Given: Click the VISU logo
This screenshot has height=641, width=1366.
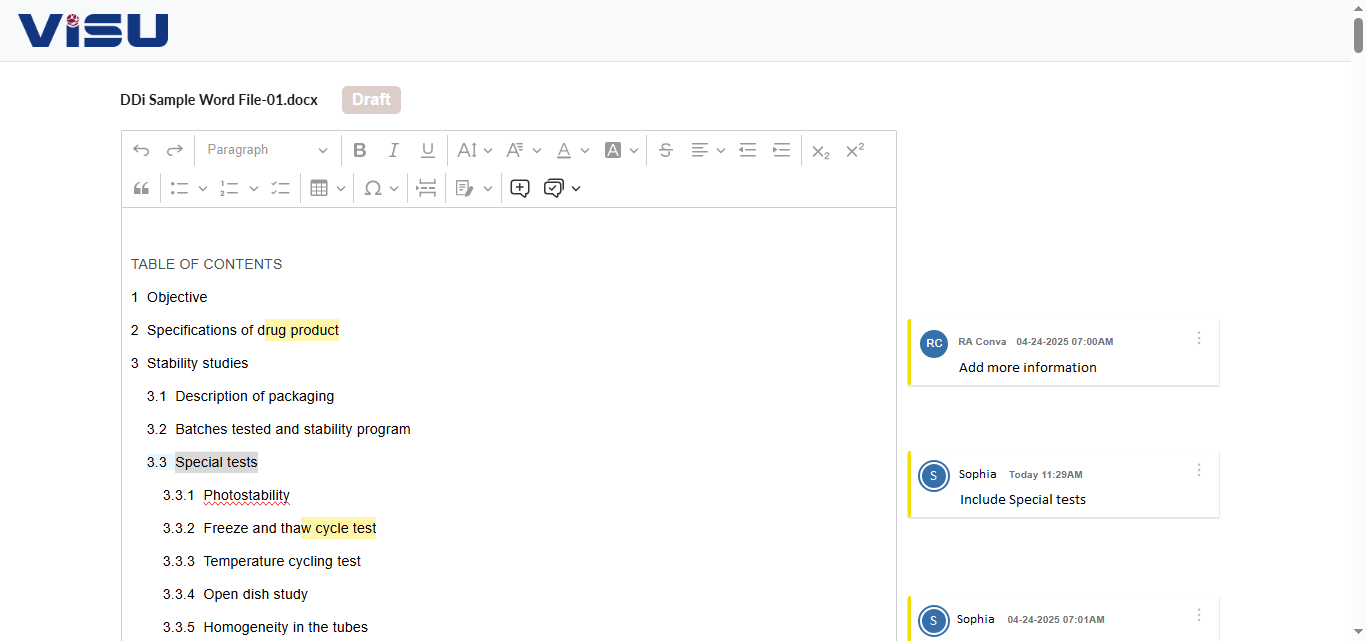Looking at the screenshot, I should tap(93, 31).
